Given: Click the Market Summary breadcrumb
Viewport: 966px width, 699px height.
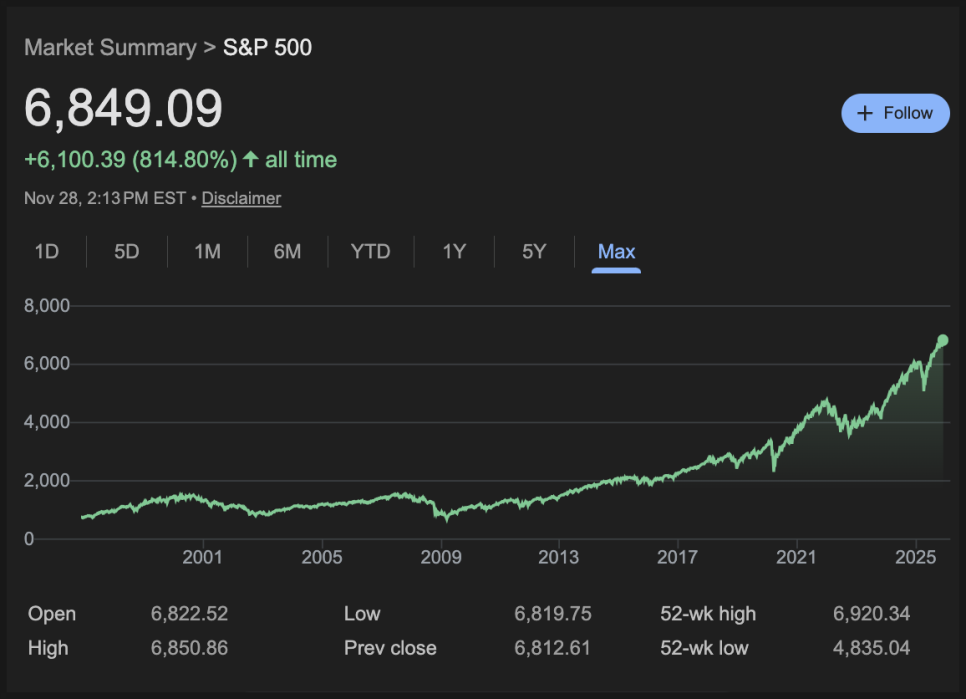Looking at the screenshot, I should pos(110,47).
